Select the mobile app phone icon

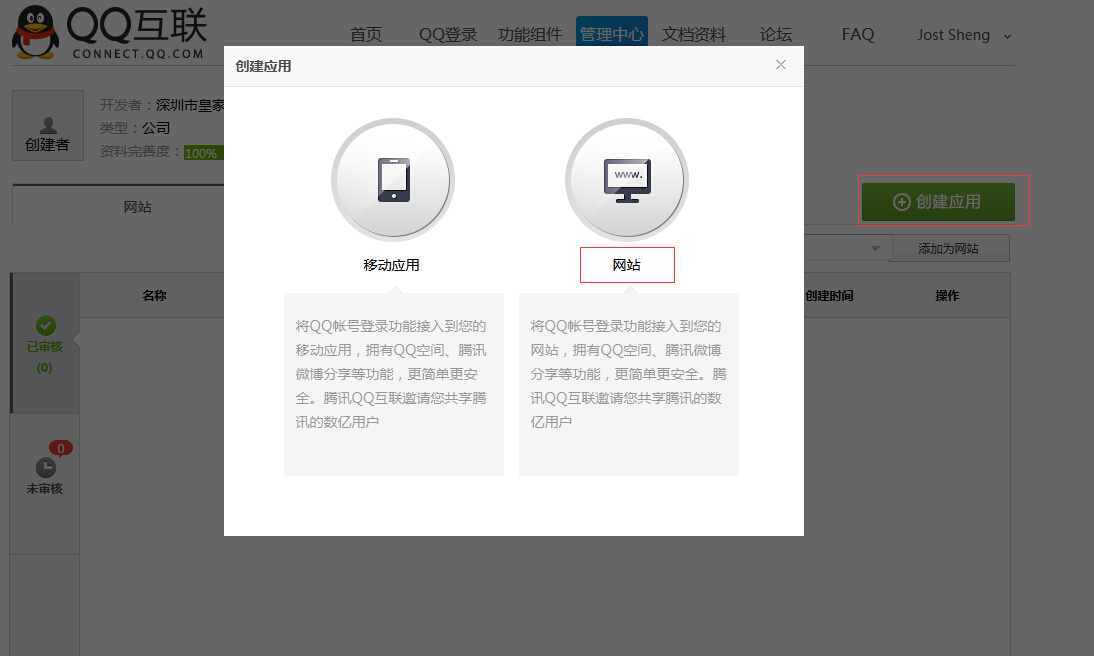pos(394,180)
